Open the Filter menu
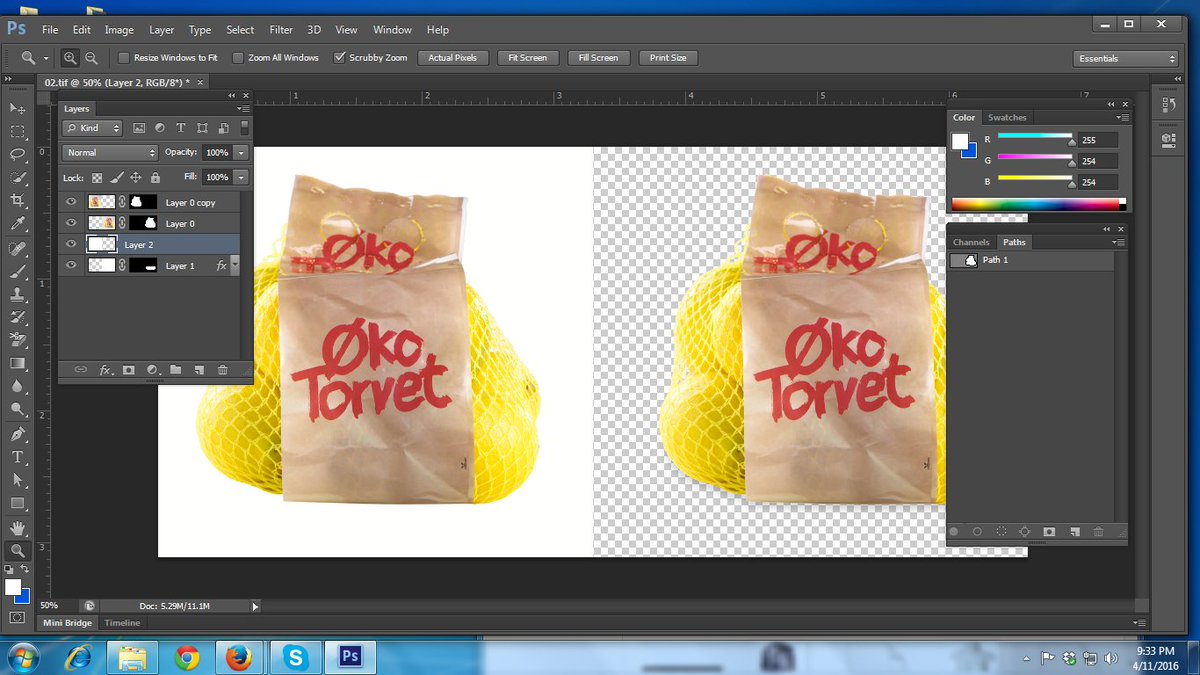The image size is (1200, 675). point(281,30)
